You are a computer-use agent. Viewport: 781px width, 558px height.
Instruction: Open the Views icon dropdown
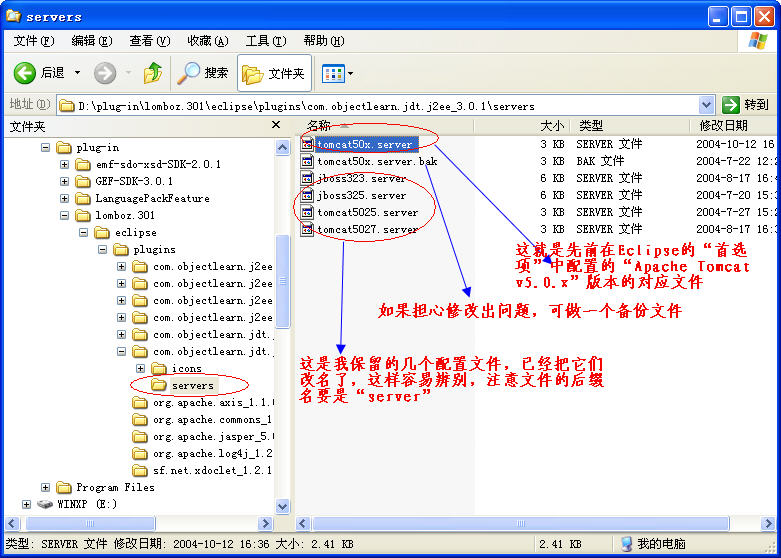tap(337, 73)
